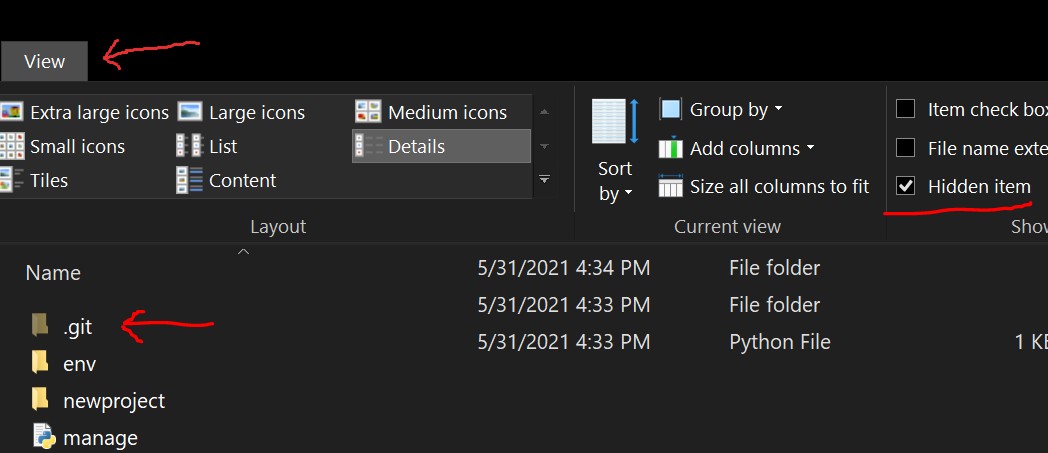Select the manage Python file
Screen dimensions: 1048x453
(x=99, y=438)
